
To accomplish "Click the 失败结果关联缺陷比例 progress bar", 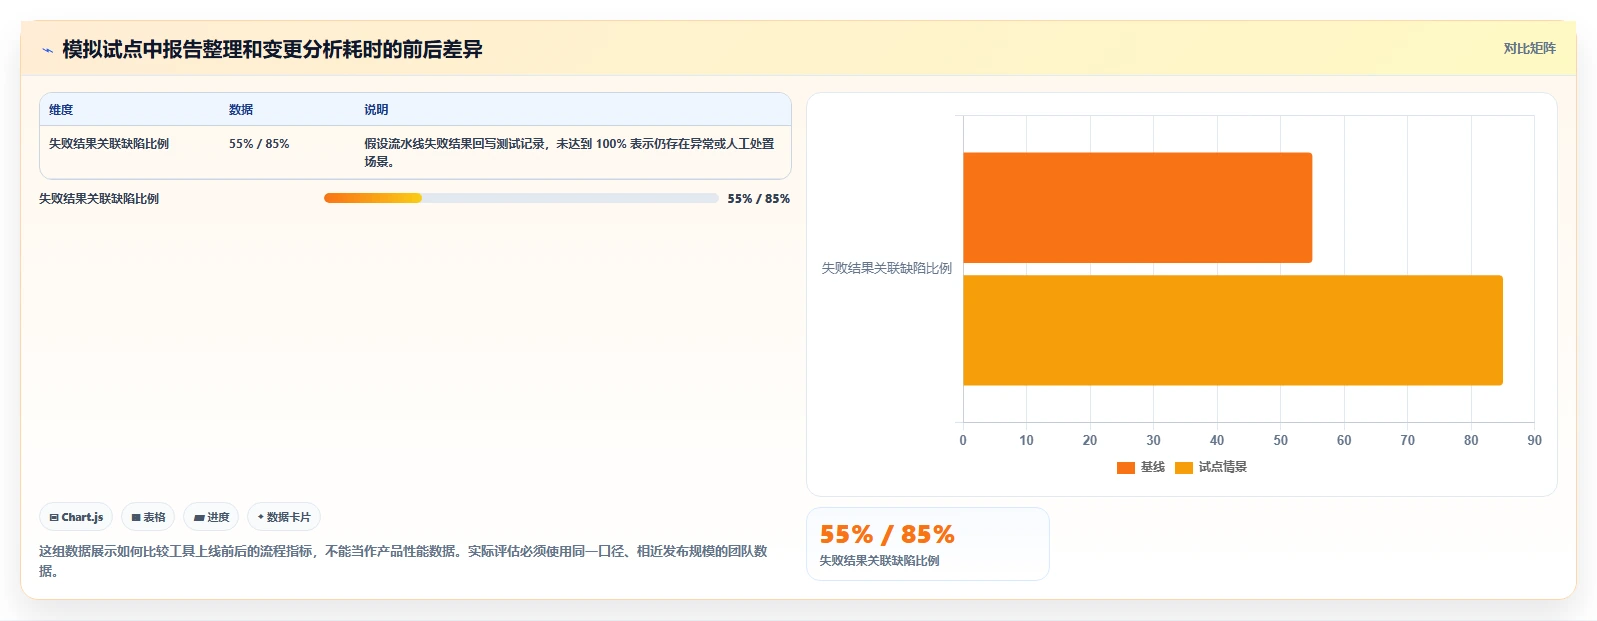I will (521, 198).
